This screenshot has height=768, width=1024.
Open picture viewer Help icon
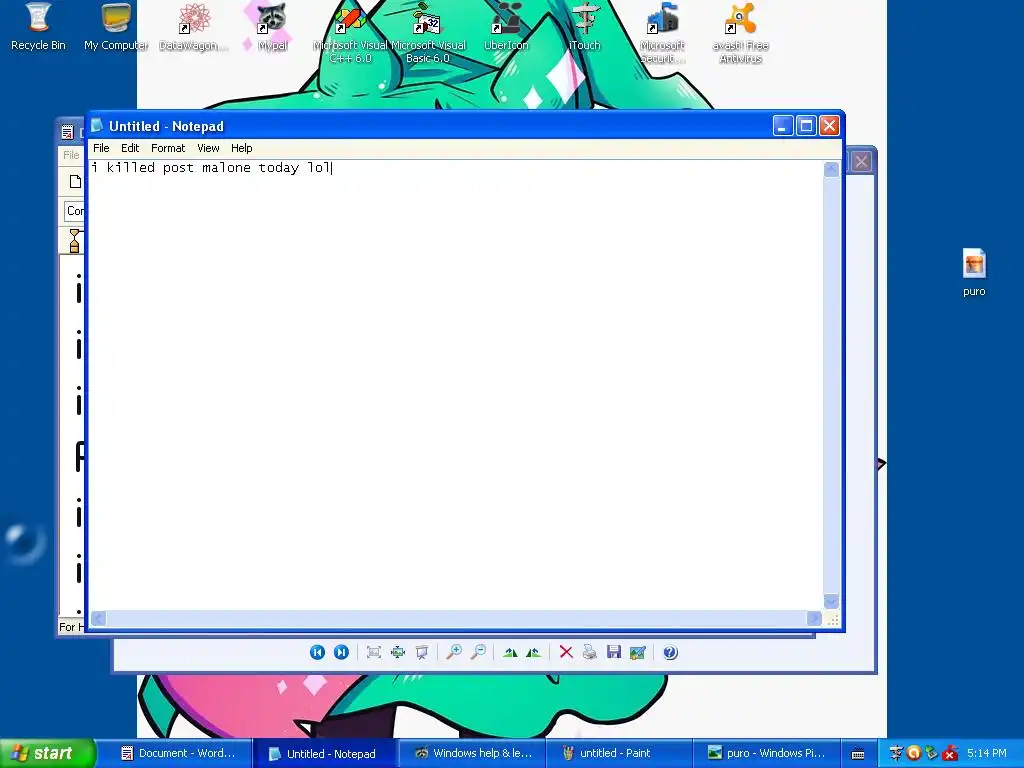(670, 652)
